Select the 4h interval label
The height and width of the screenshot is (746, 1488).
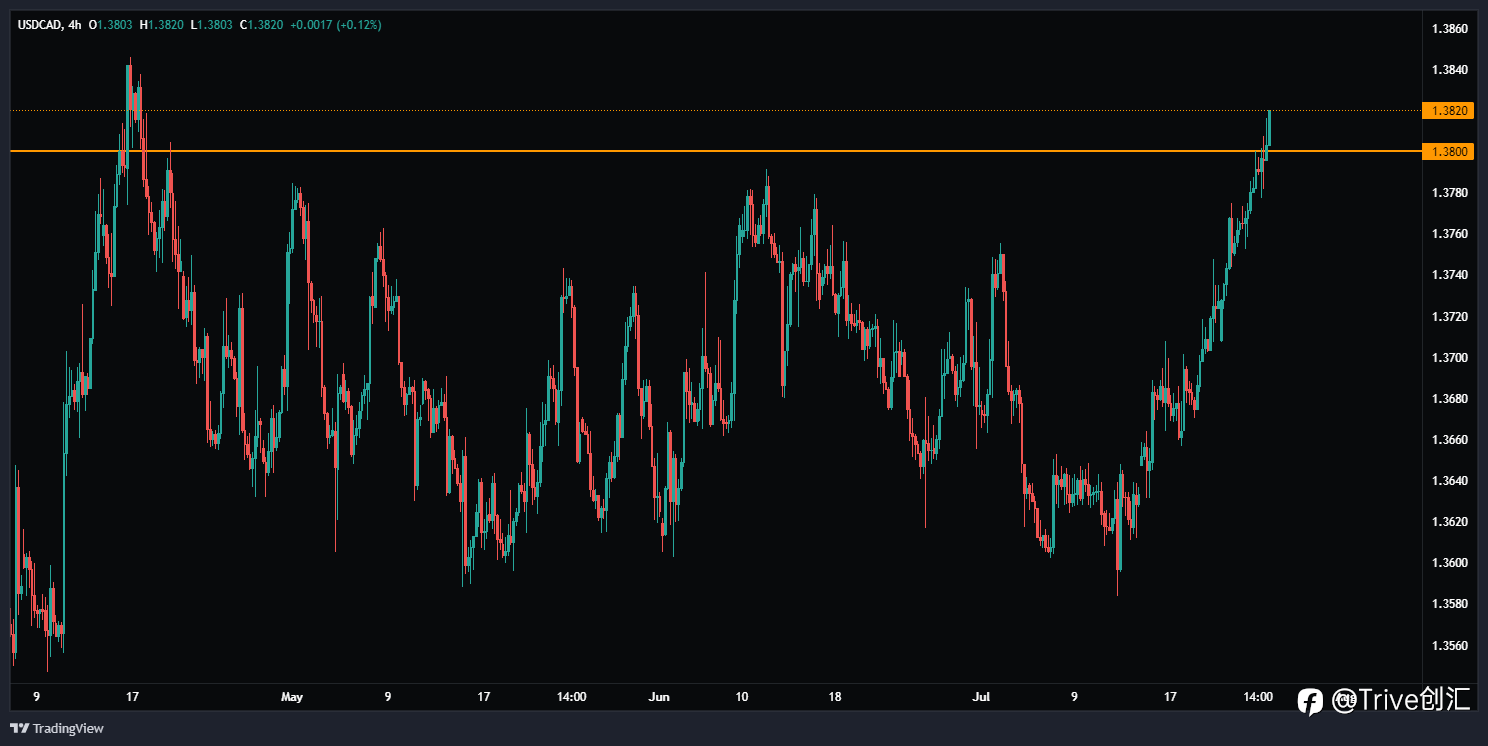pyautogui.click(x=73, y=25)
